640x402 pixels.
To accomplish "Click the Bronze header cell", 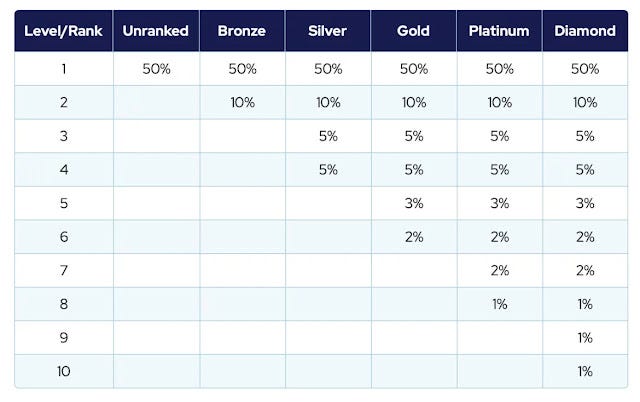I will [242, 31].
